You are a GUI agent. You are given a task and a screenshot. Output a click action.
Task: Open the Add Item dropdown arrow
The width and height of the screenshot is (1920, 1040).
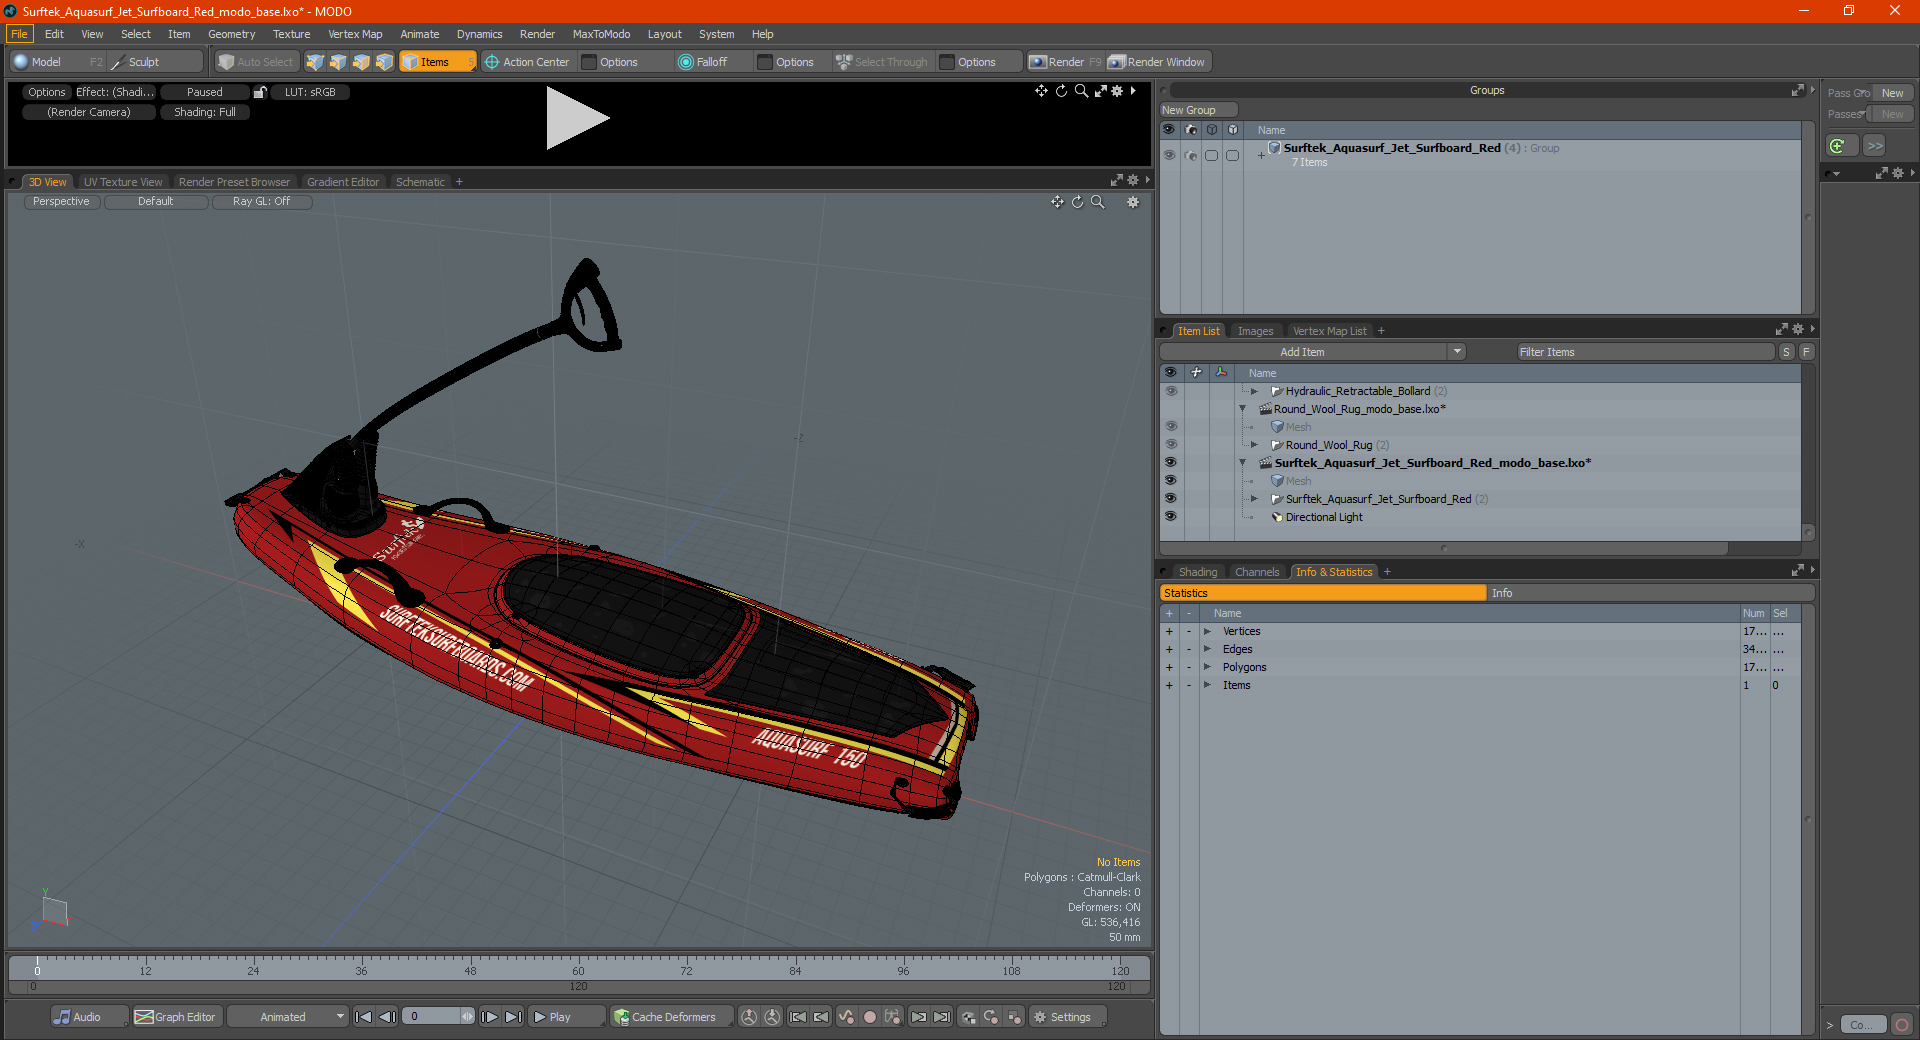[1457, 352]
